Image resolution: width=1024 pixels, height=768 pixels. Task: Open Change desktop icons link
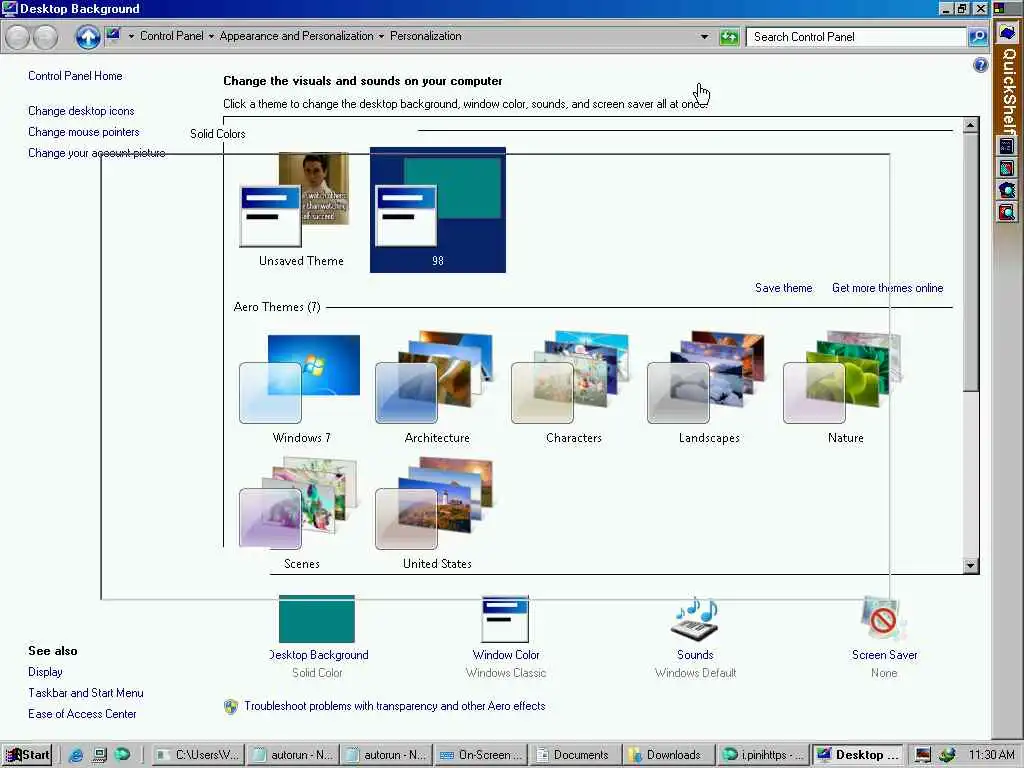pyautogui.click(x=81, y=111)
